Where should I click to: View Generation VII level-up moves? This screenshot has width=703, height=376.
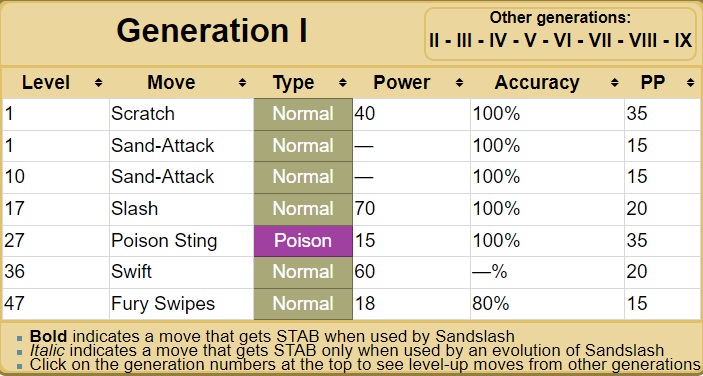(x=600, y=41)
